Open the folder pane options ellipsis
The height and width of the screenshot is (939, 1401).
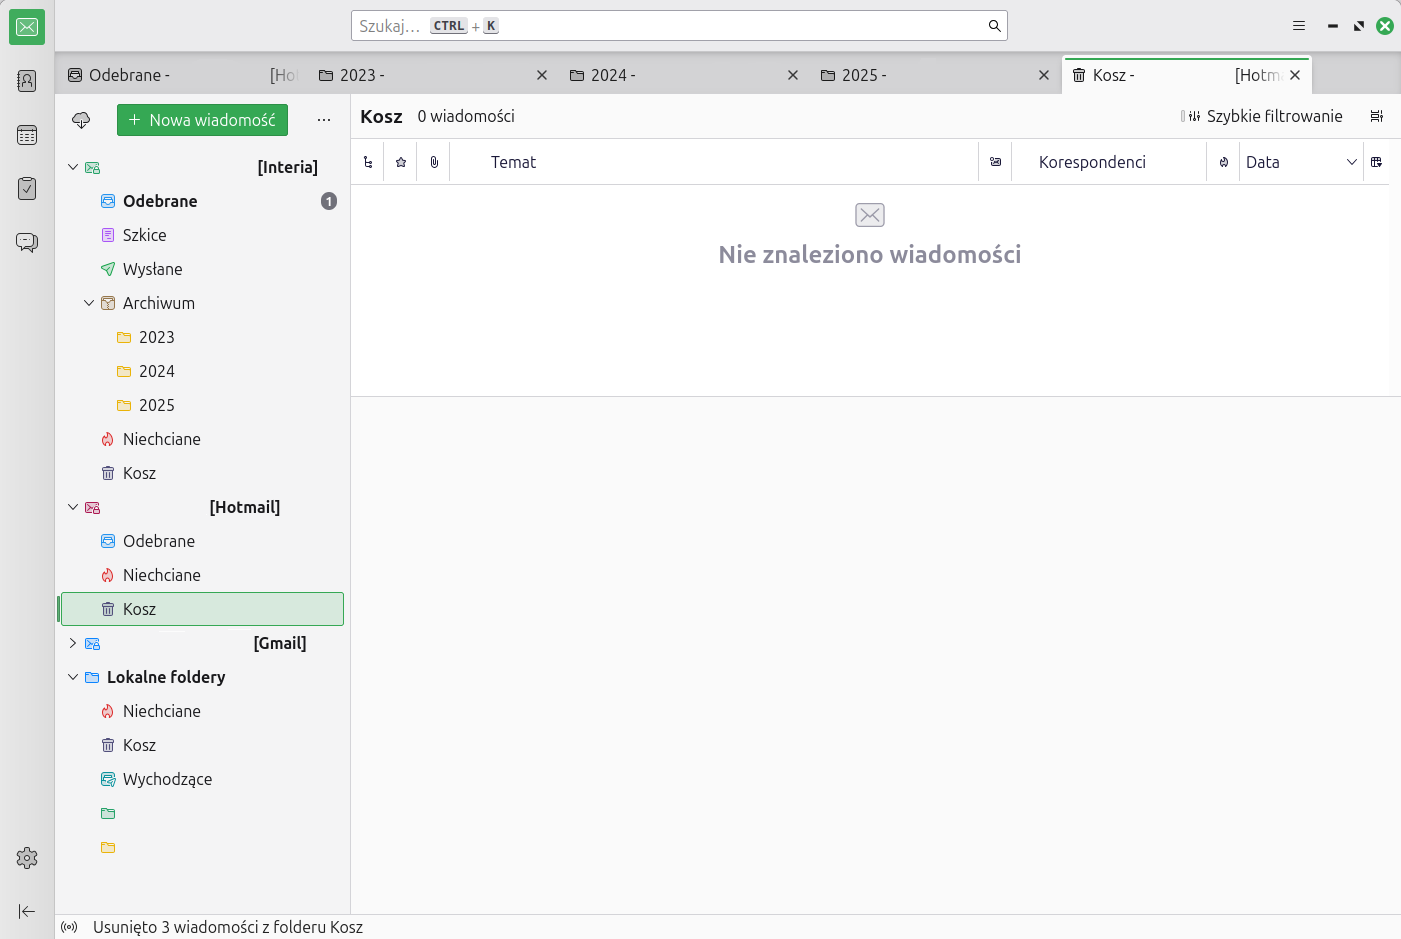[324, 120]
